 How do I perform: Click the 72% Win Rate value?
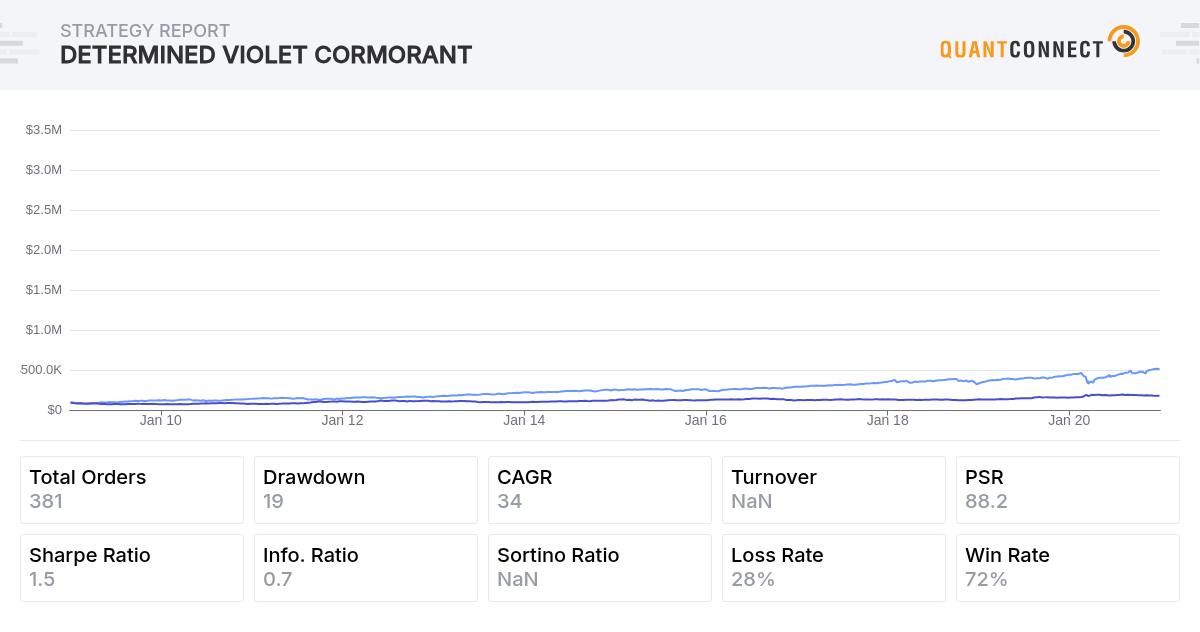[x=986, y=579]
